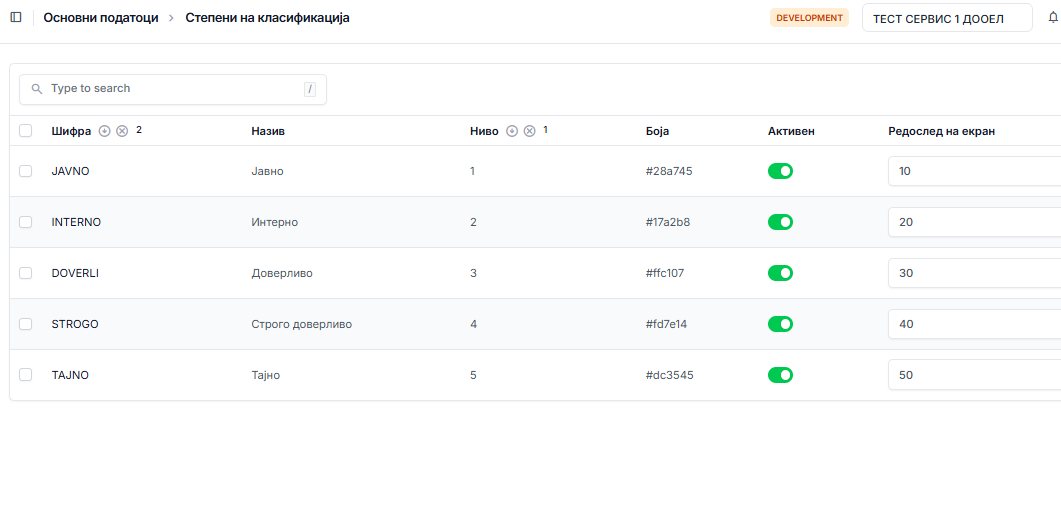Image resolution: width=1061 pixels, height=510 pixels.
Task: Sort by the Активен column header
Action: point(791,131)
